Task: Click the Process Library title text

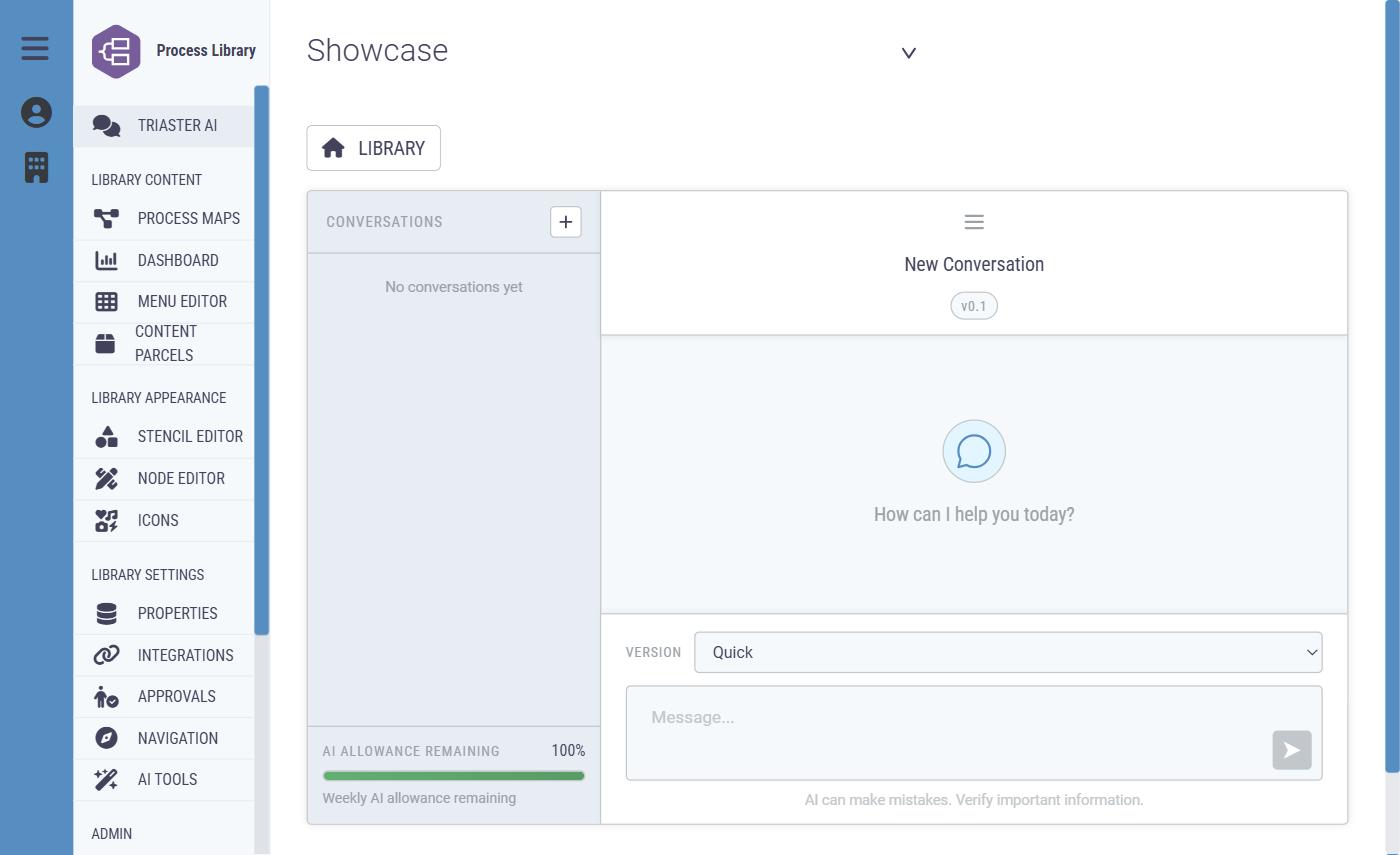Action: [206, 50]
